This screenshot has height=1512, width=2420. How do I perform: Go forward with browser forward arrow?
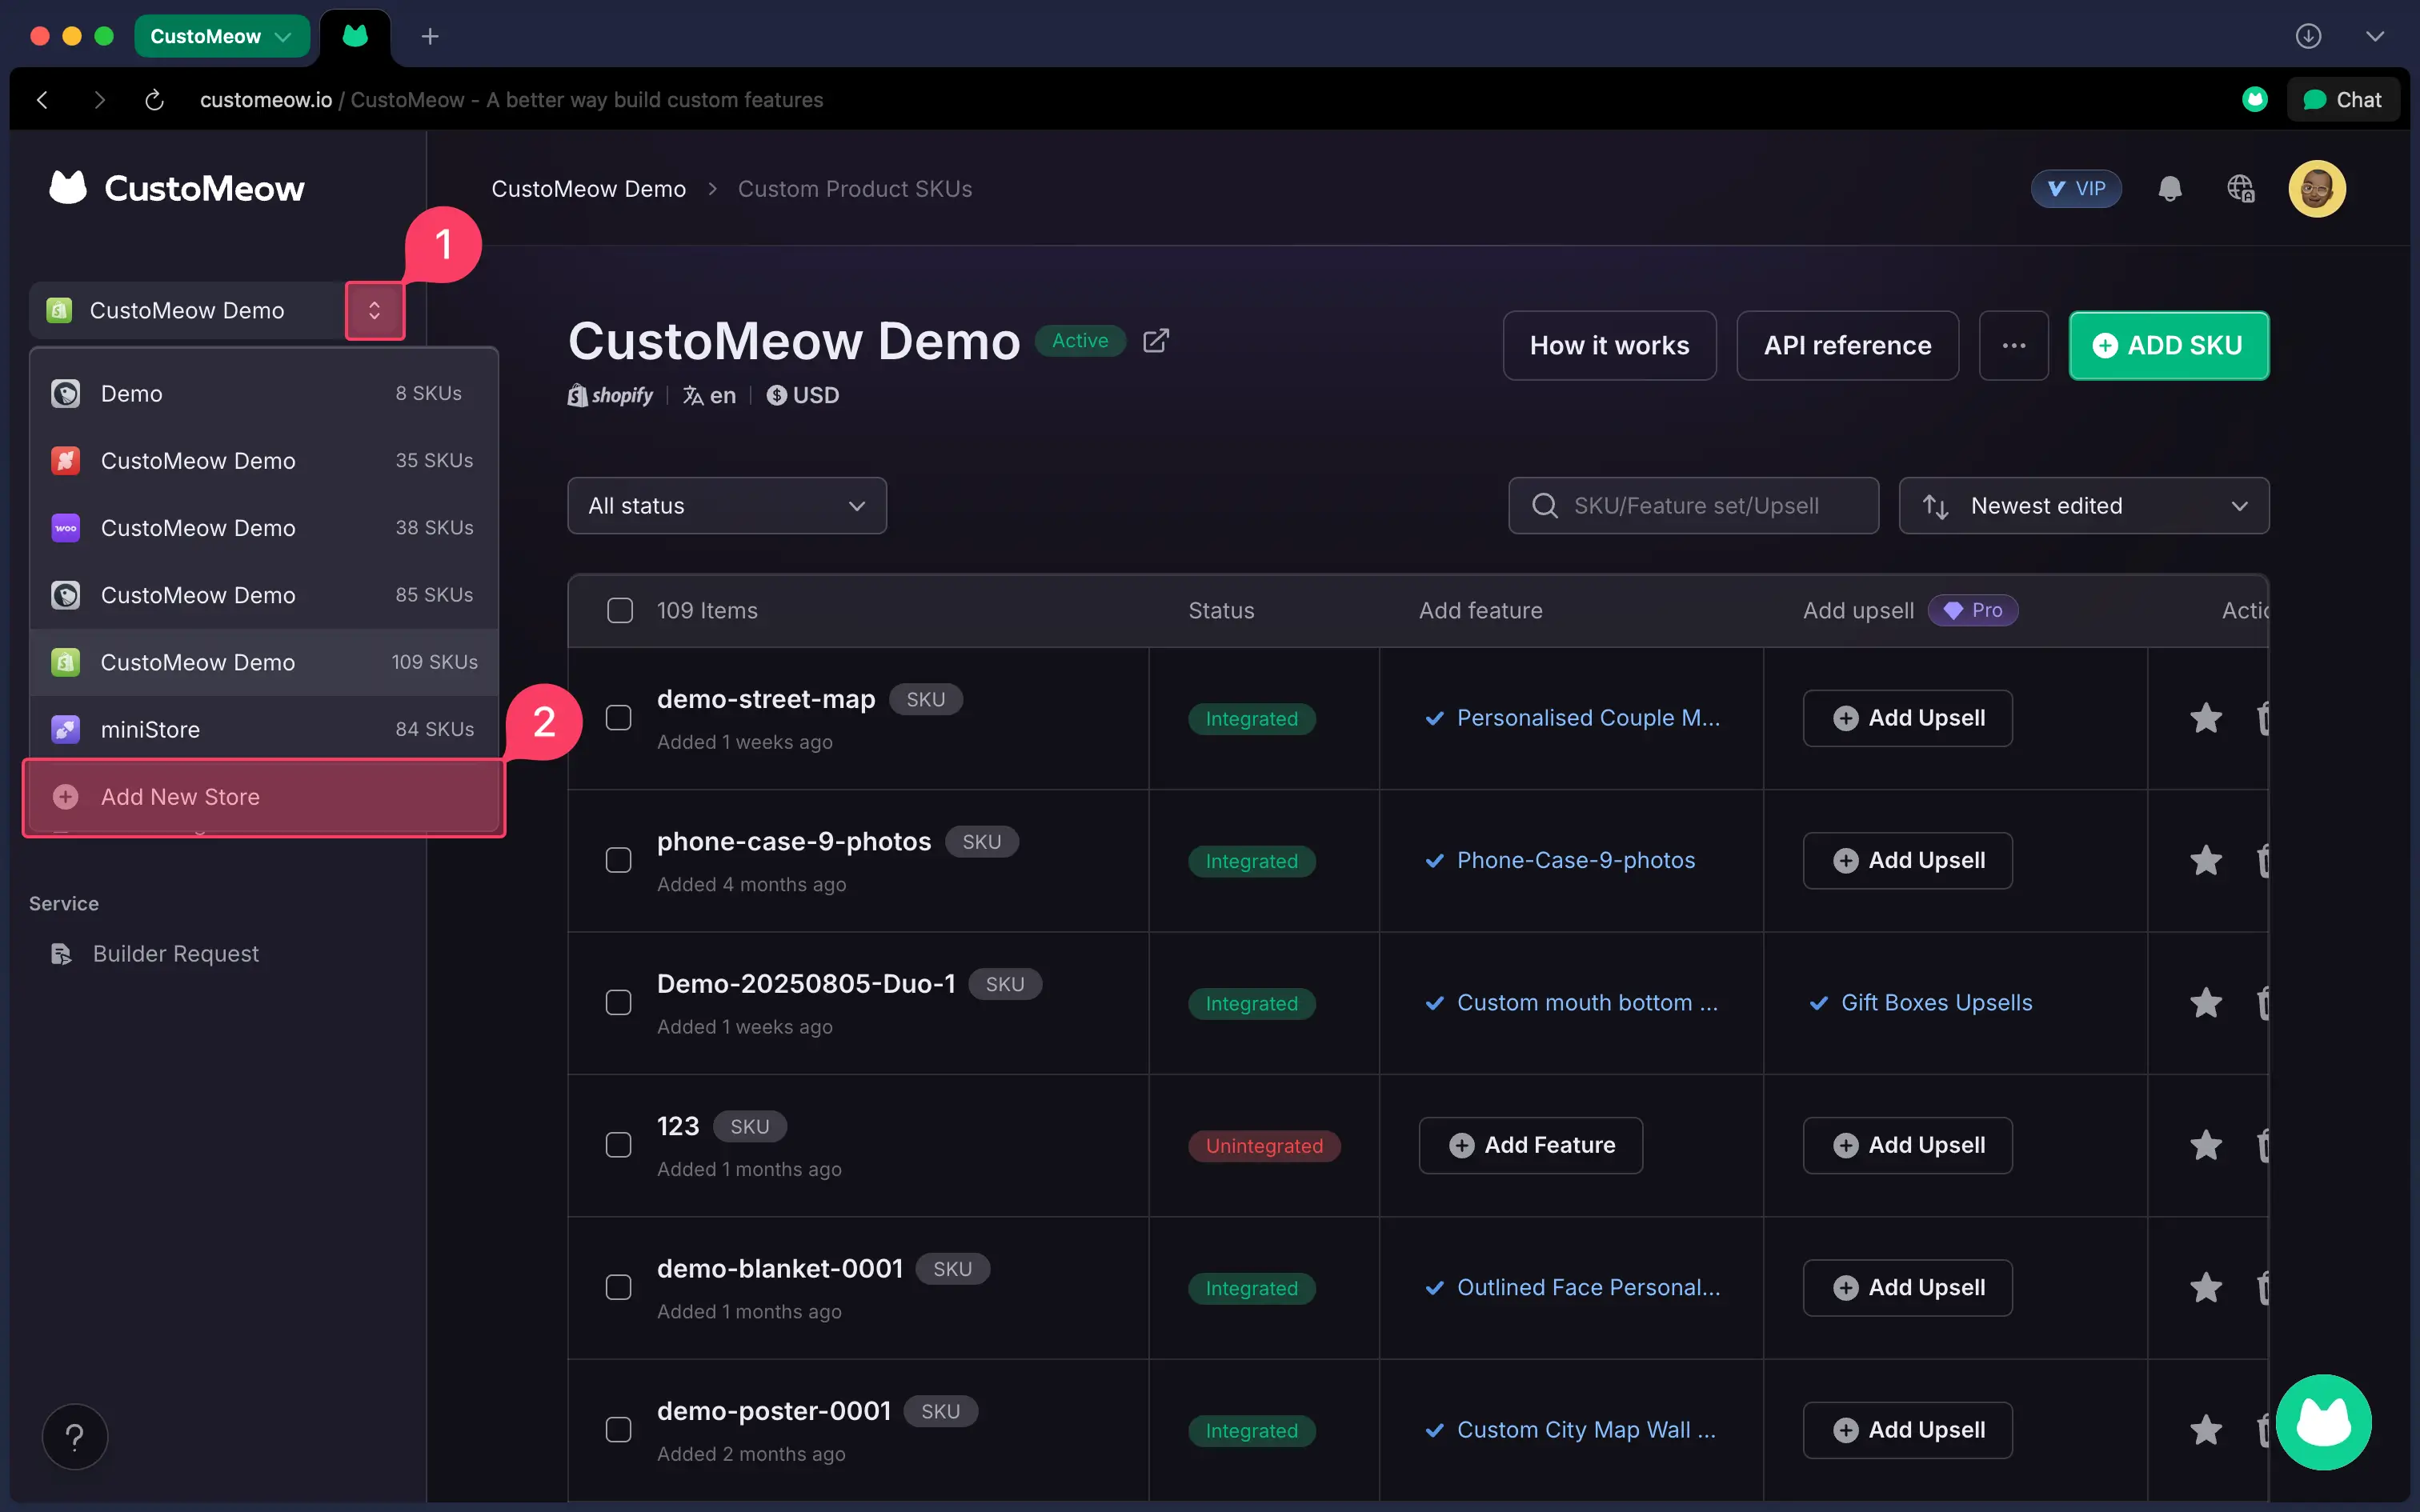tap(98, 100)
